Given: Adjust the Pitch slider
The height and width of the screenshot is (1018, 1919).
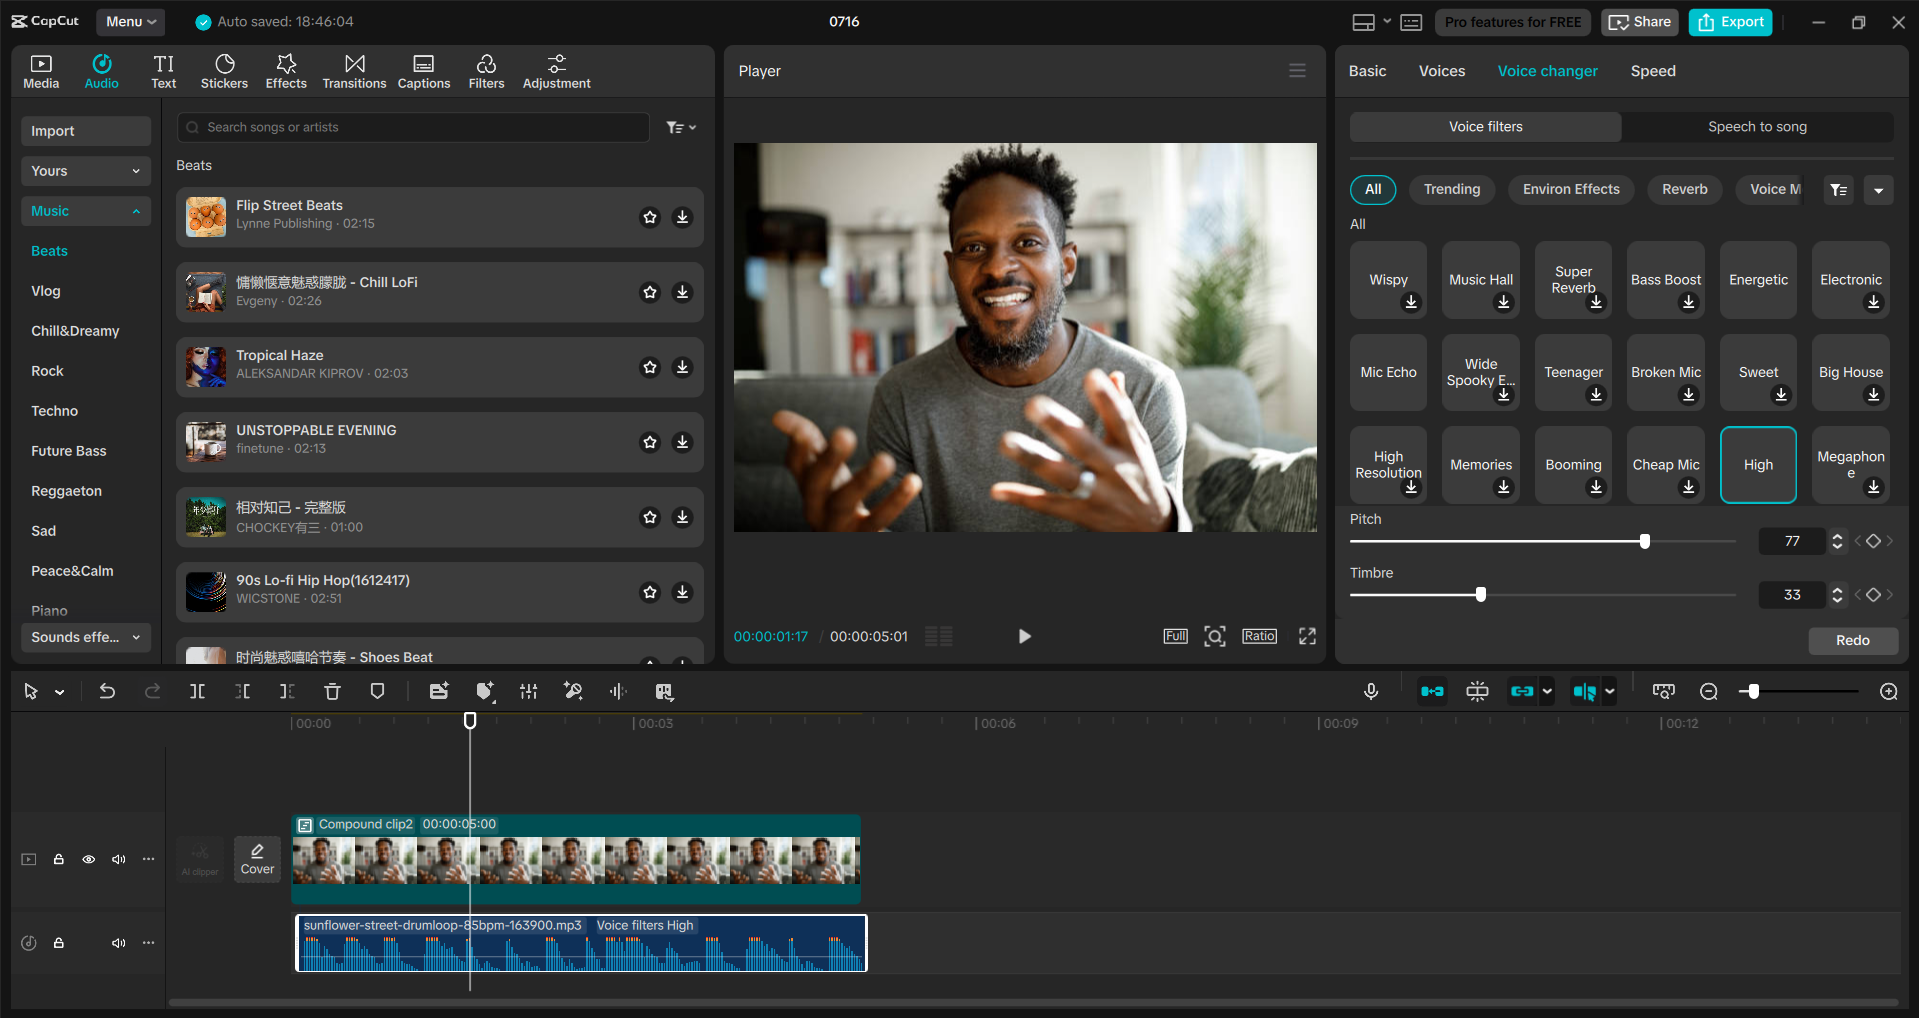Looking at the screenshot, I should [1643, 541].
